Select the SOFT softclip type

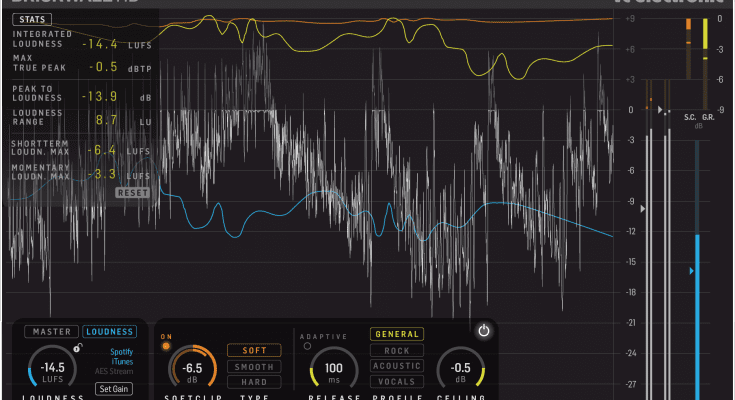click(254, 350)
